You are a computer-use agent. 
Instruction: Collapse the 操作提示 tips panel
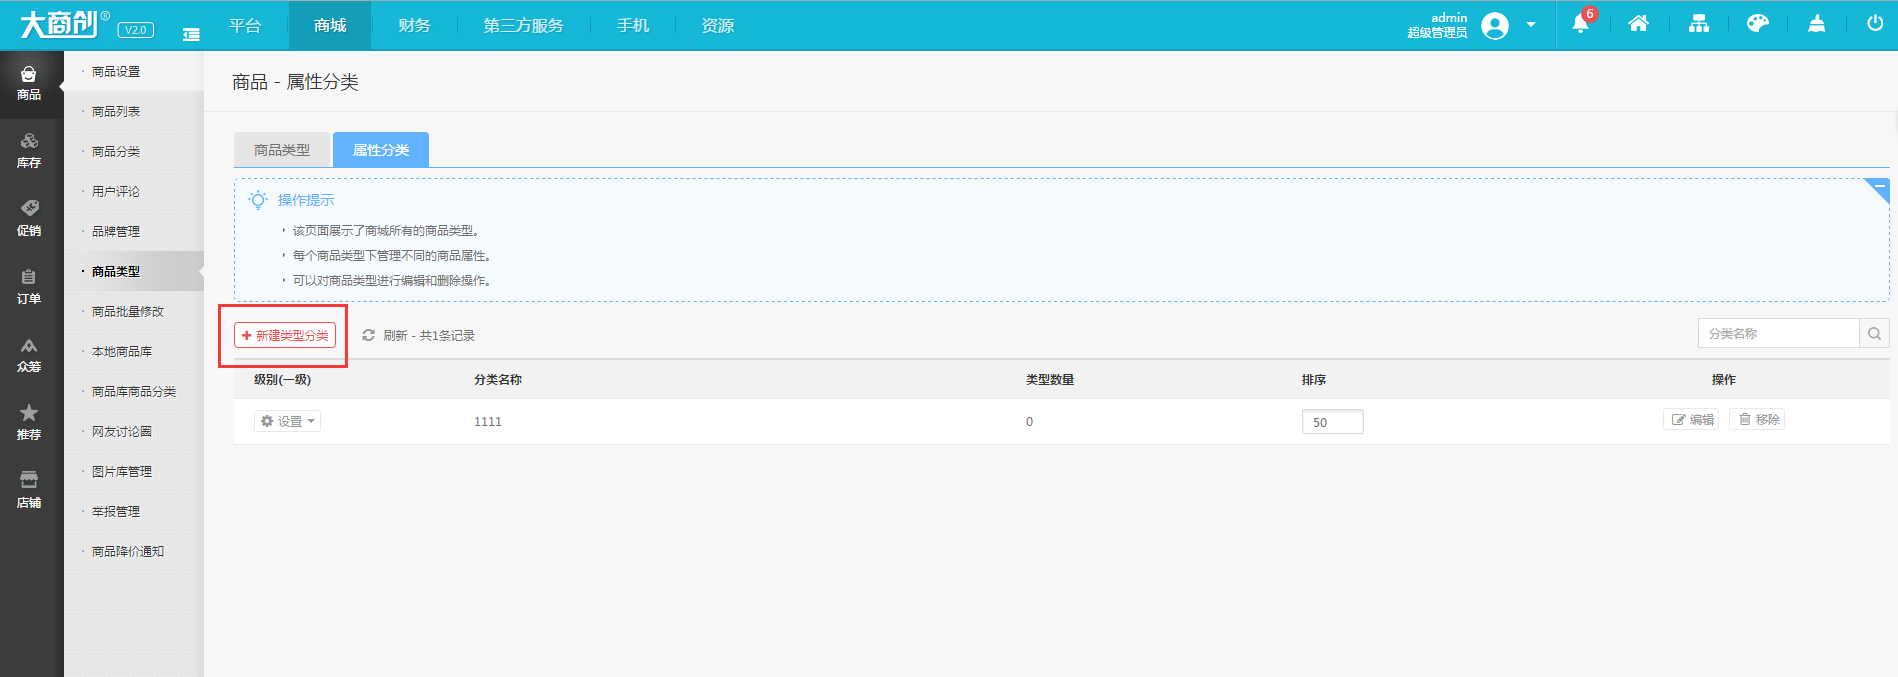(x=1877, y=190)
